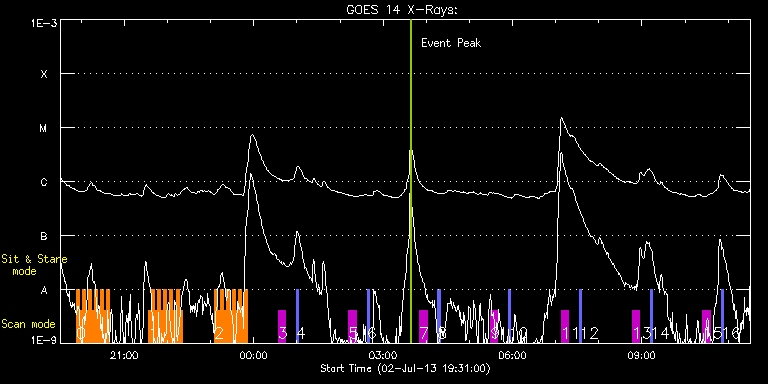The height and width of the screenshot is (384, 768).
Task: Select the blue sit-and-stare marker numbered 4
Action: pyautogui.click(x=297, y=316)
